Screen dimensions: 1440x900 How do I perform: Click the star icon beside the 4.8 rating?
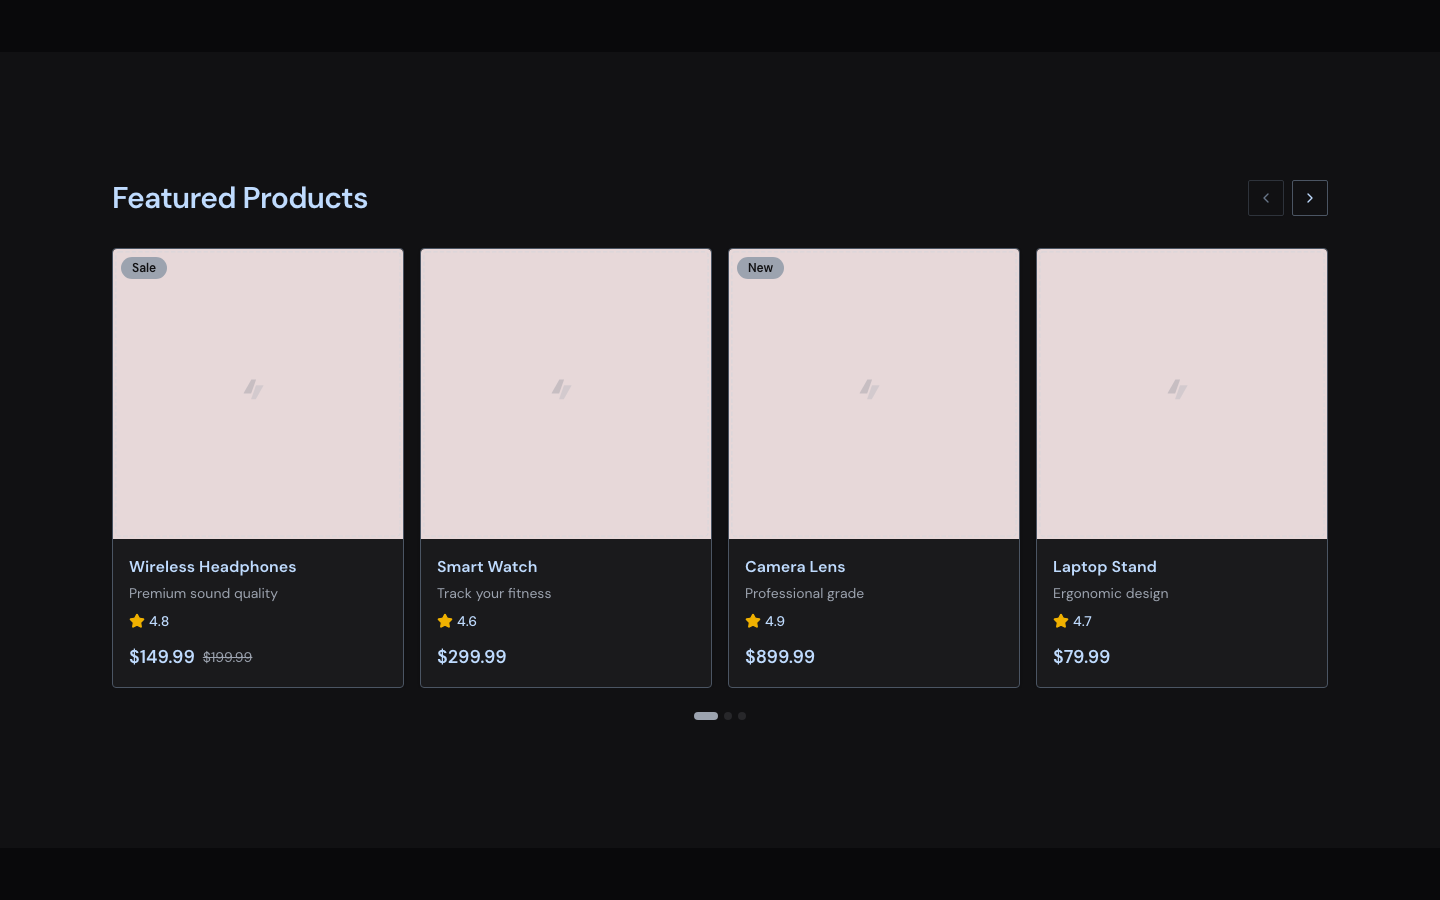pyautogui.click(x=137, y=621)
